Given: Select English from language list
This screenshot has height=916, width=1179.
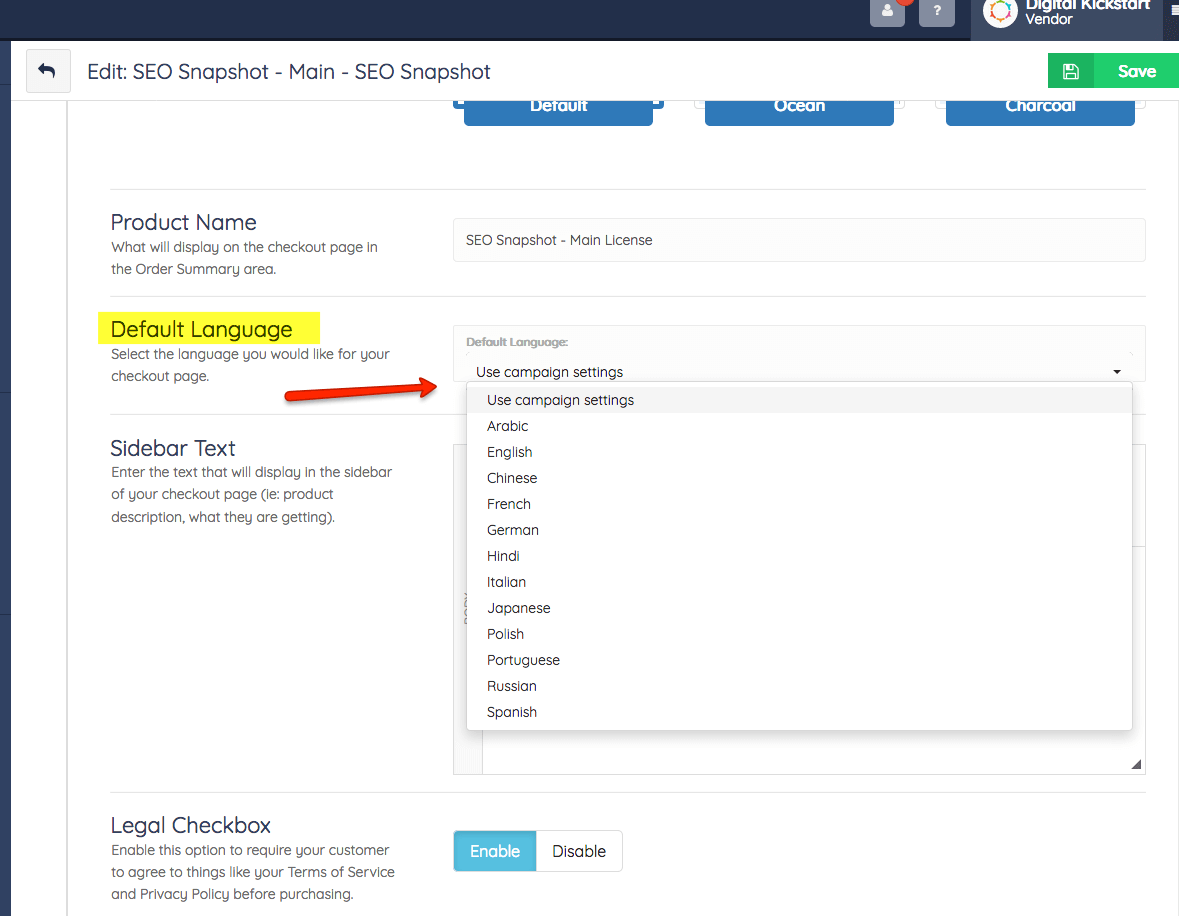Looking at the screenshot, I should pyautogui.click(x=799, y=452).
